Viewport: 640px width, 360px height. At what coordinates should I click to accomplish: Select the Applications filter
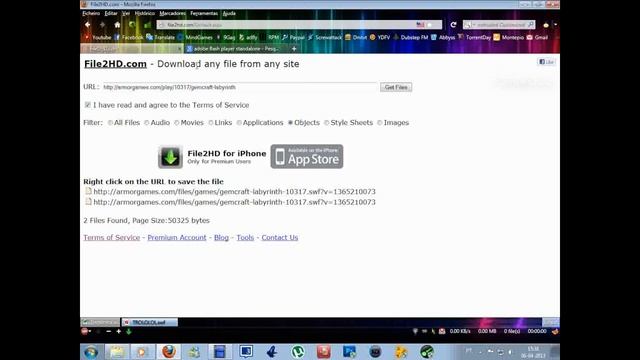[x=239, y=123]
